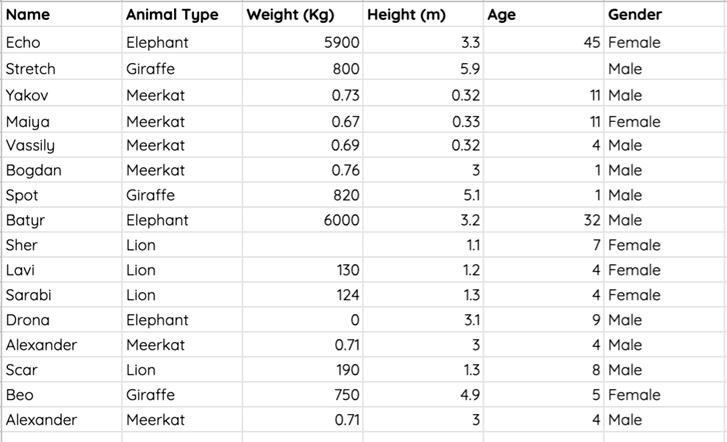This screenshot has height=442, width=727.
Task: Click Bogdan's height cell
Action: [423, 170]
